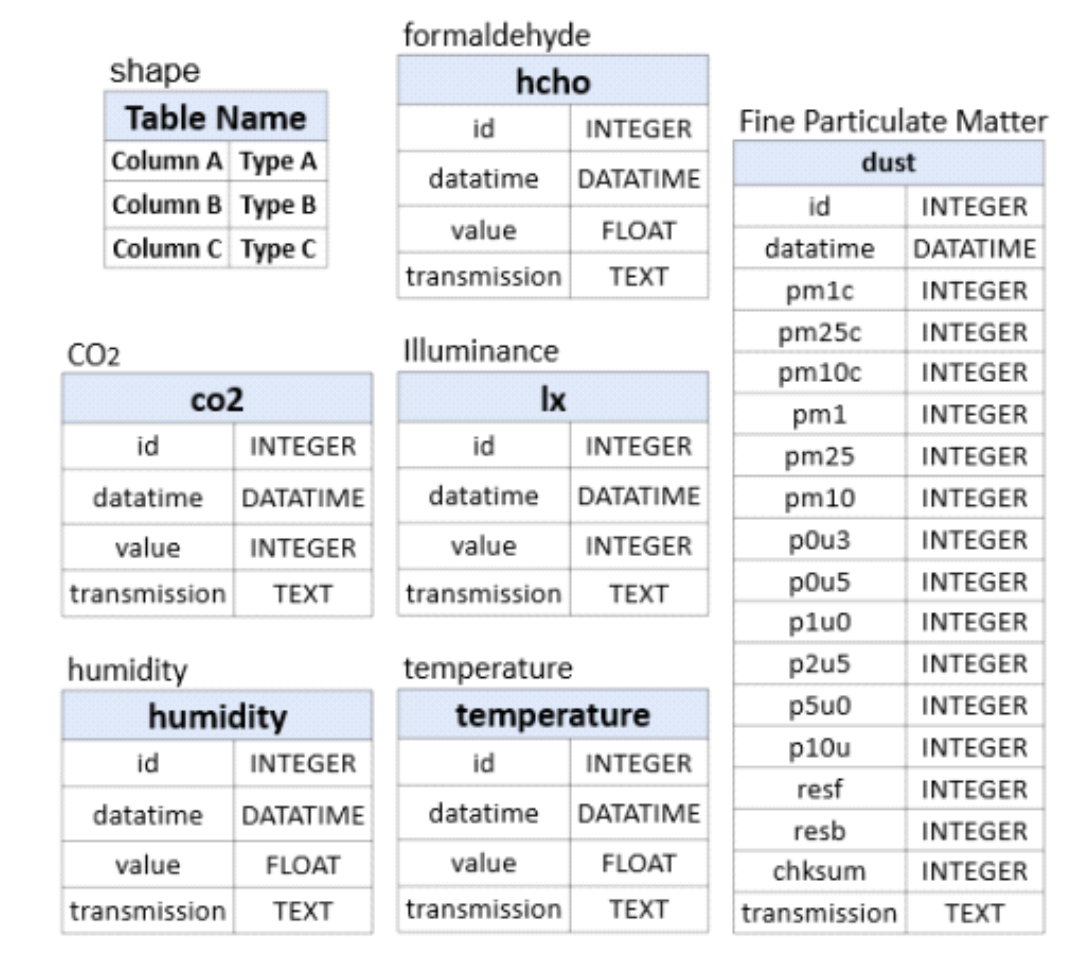Select the dust table header

[888, 164]
